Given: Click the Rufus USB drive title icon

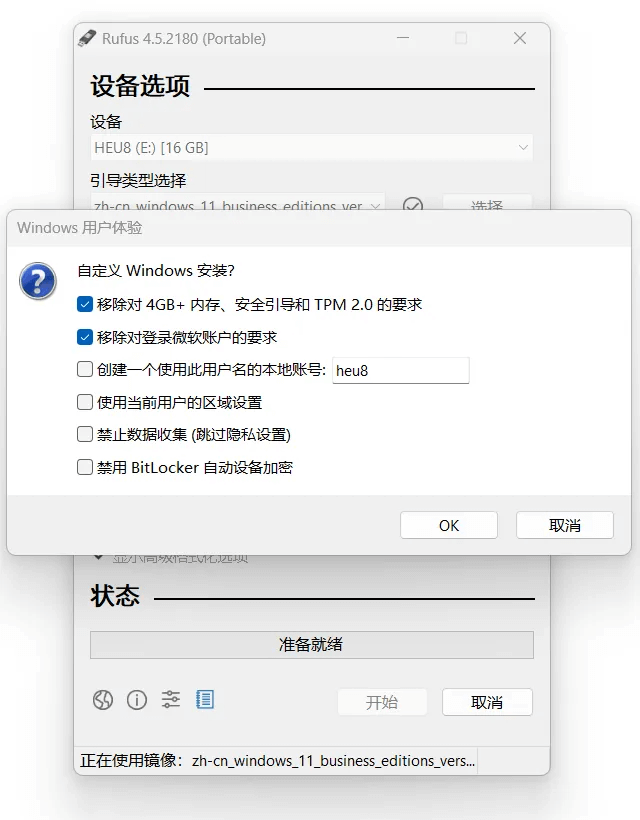Looking at the screenshot, I should 87,38.
